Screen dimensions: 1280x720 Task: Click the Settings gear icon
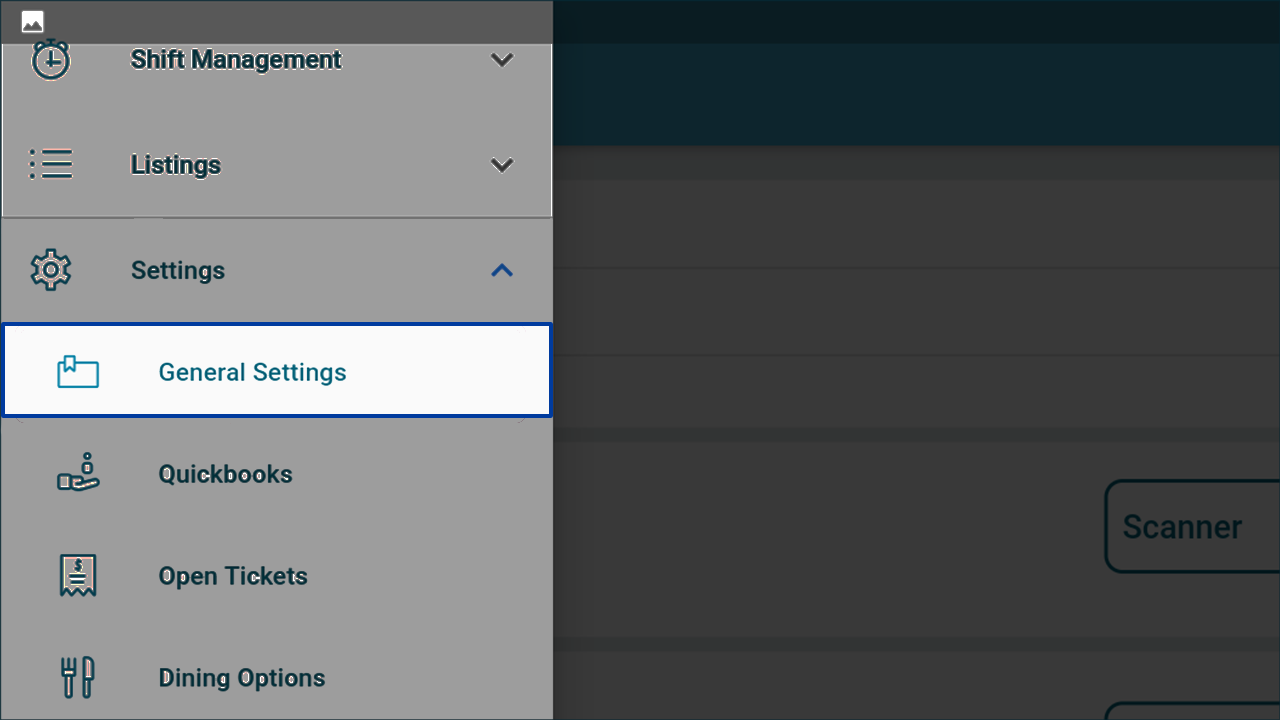pyautogui.click(x=51, y=270)
